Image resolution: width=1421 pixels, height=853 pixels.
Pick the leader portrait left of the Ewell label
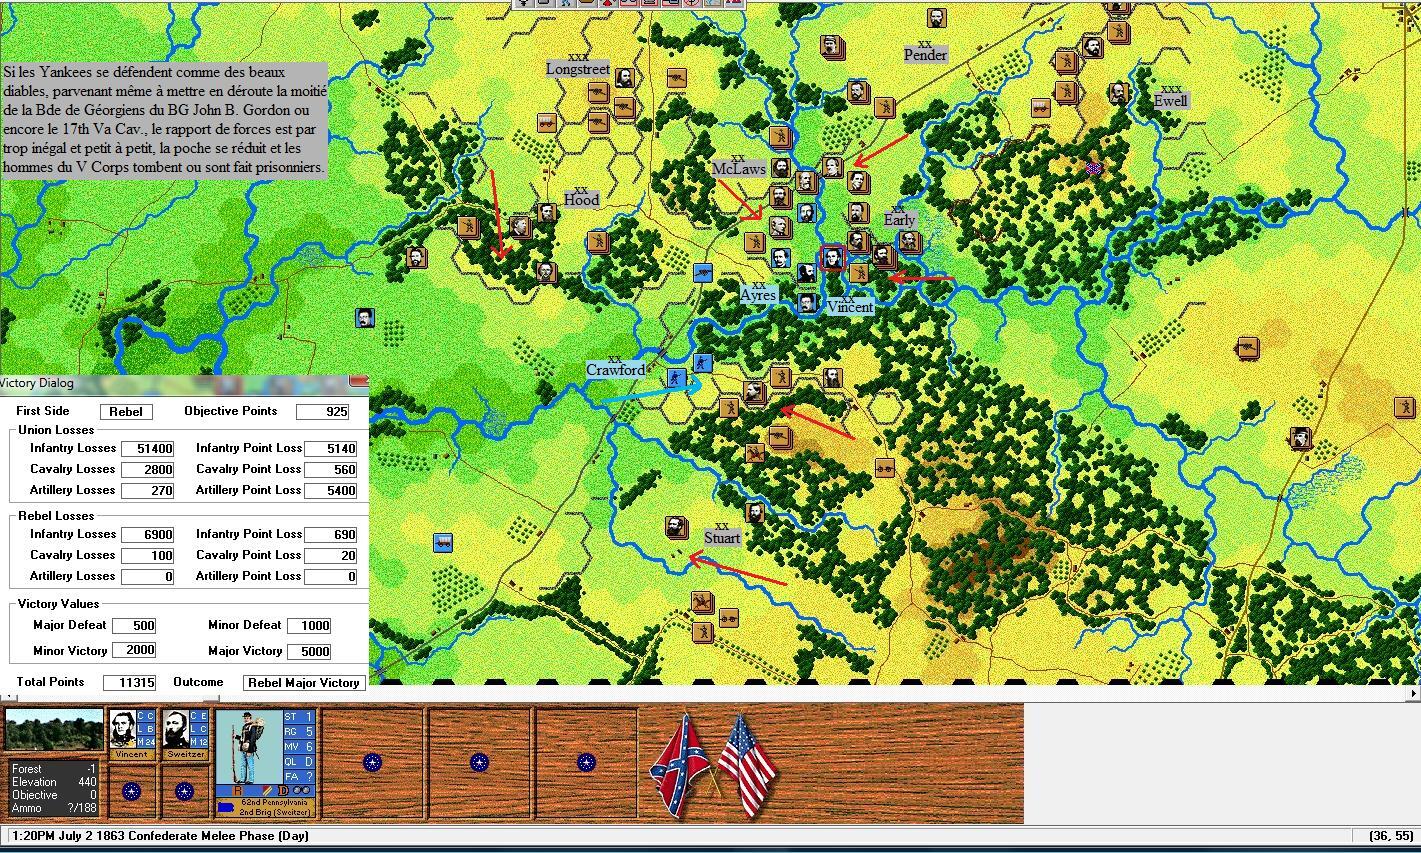coord(1117,93)
